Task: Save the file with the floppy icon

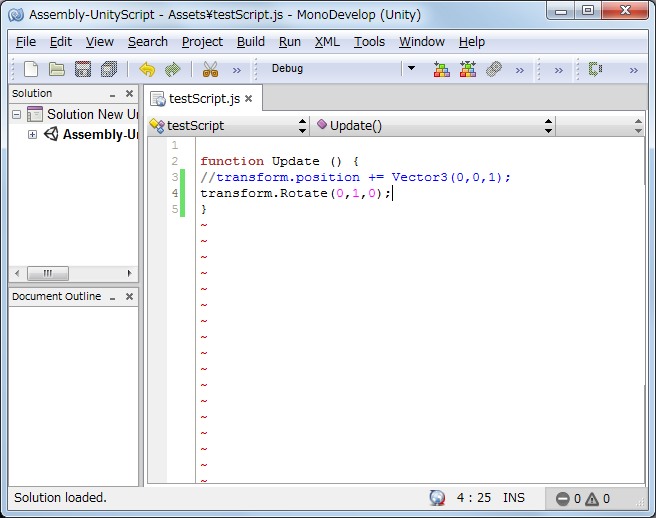Action: [83, 69]
